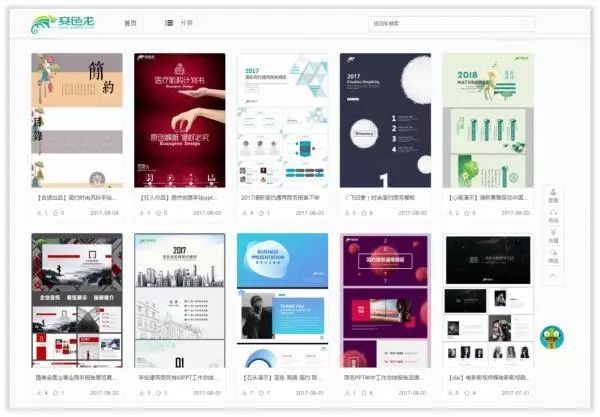Open the dark navy 2017 template thumbnail
The width and height of the screenshot is (600, 417).
pyautogui.click(x=385, y=120)
